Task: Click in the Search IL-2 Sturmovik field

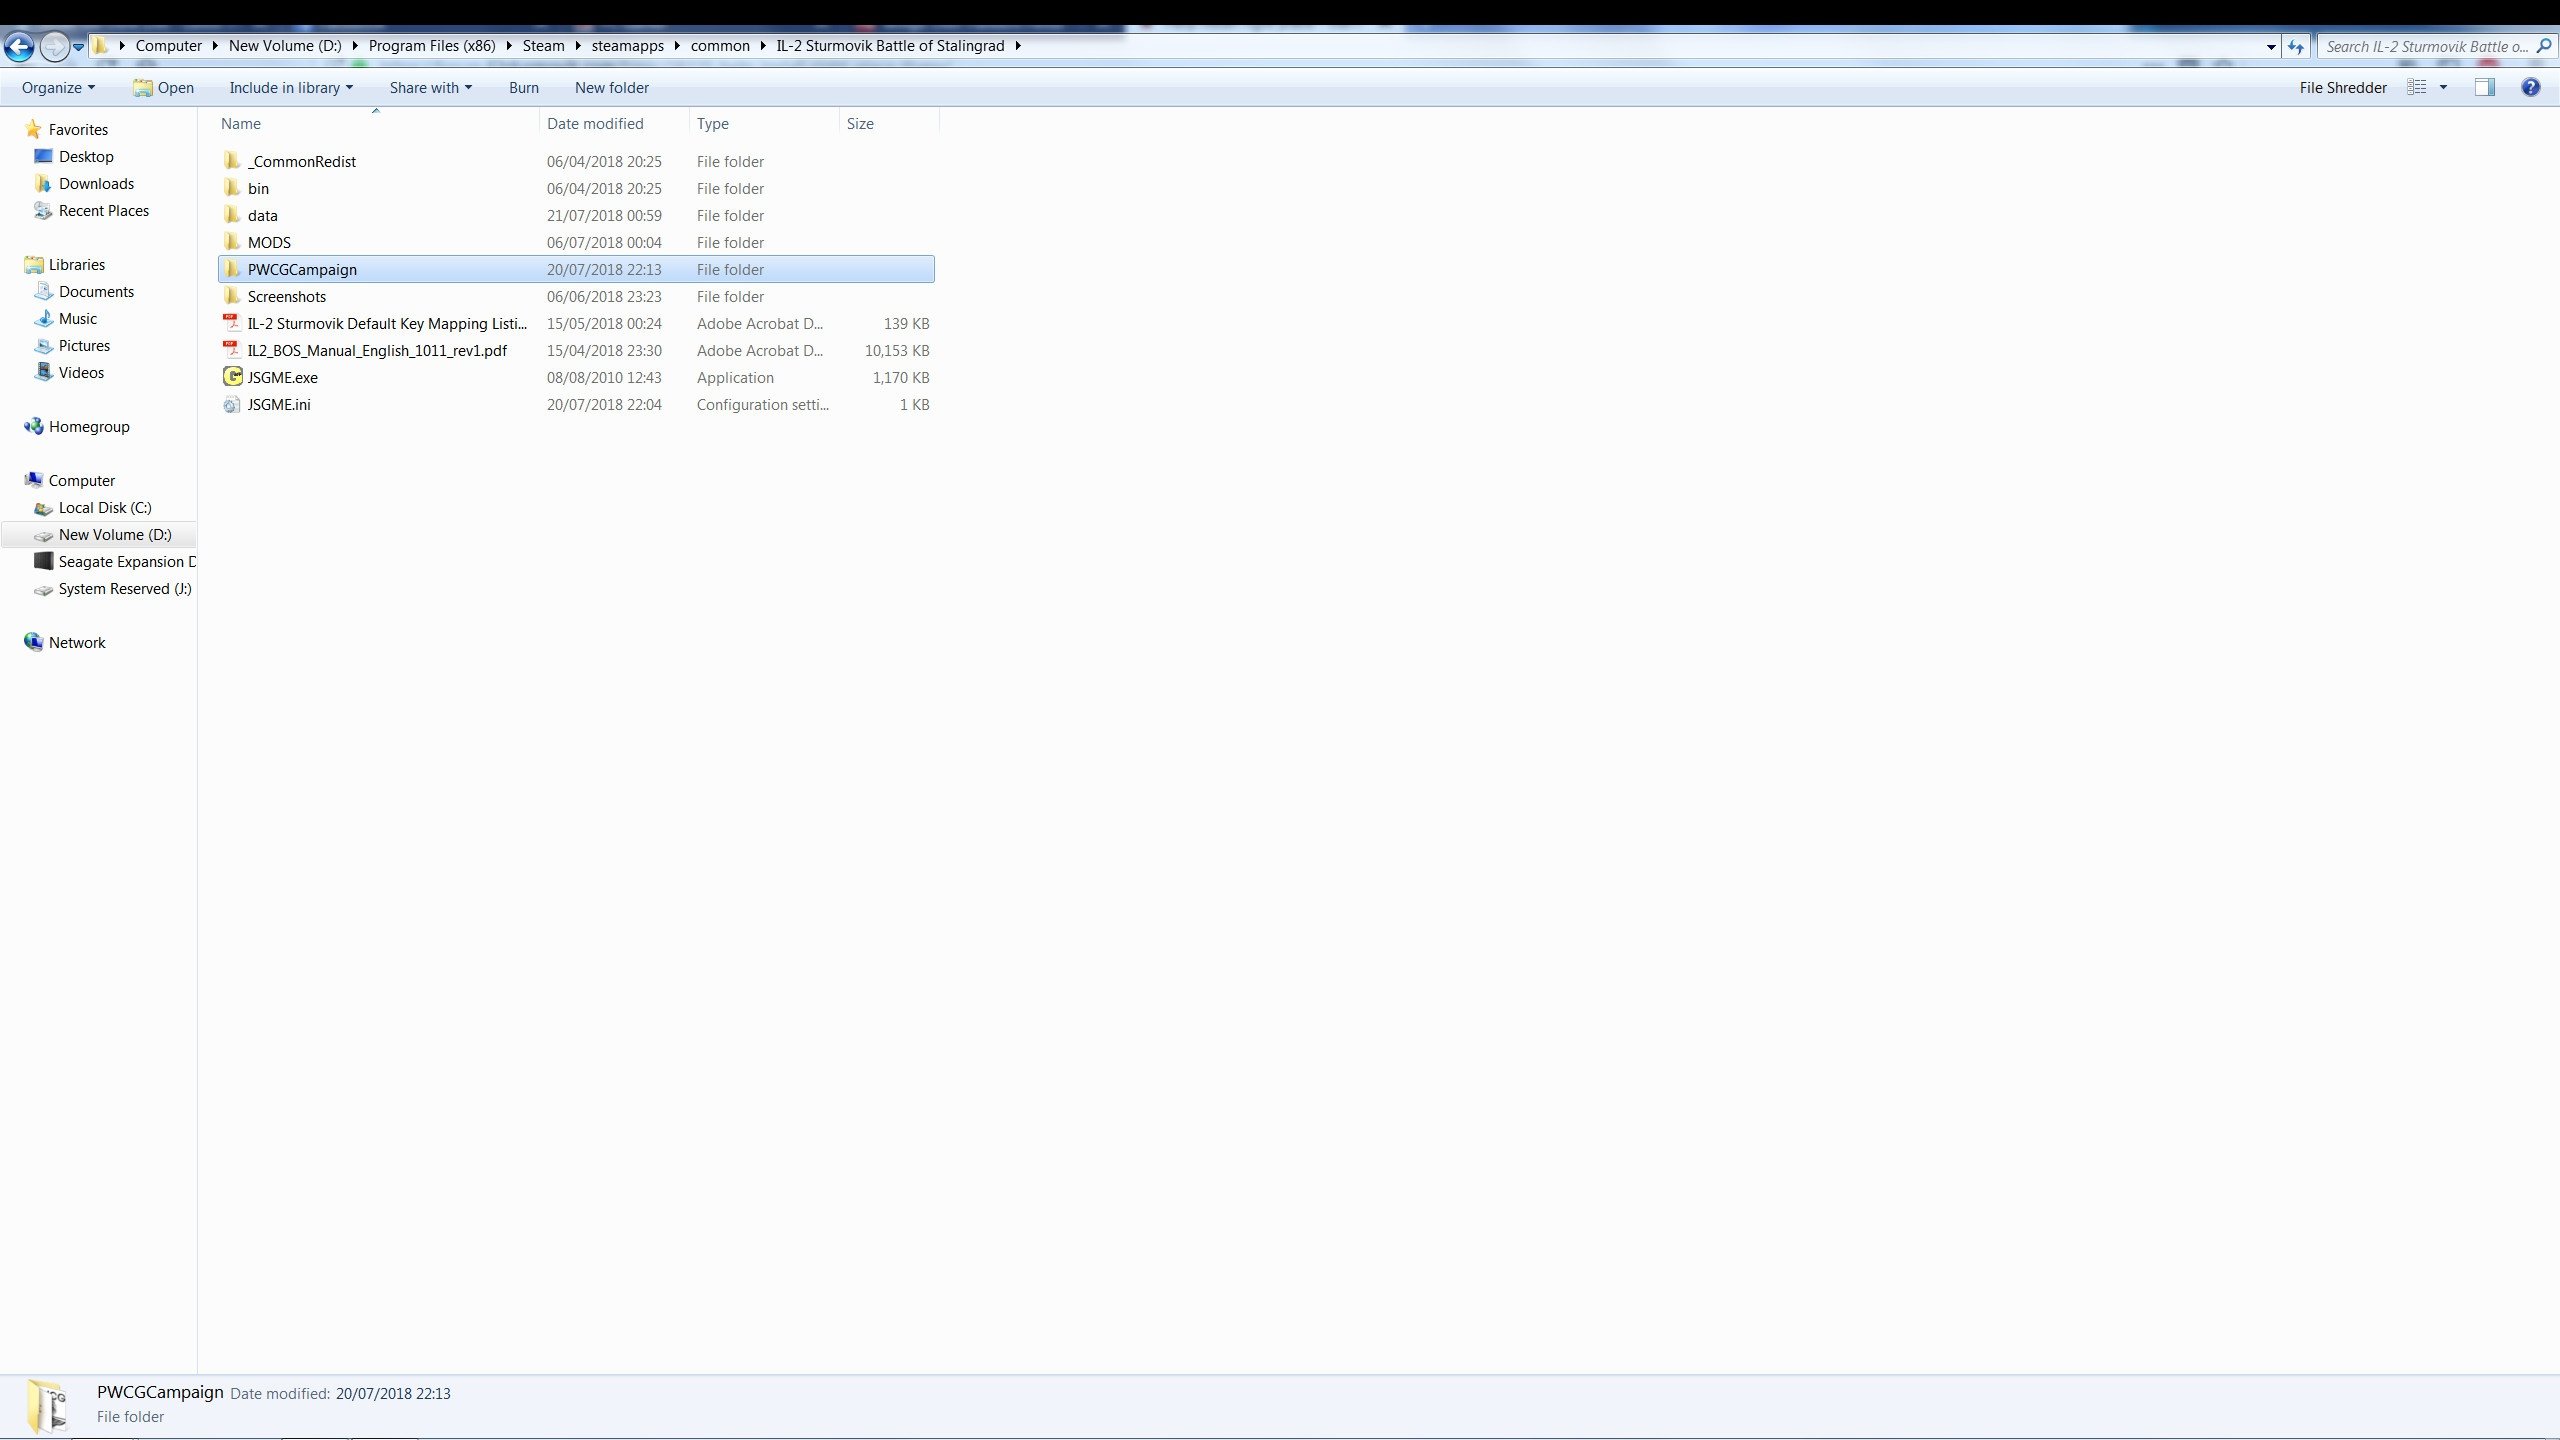Action: pos(2424,46)
